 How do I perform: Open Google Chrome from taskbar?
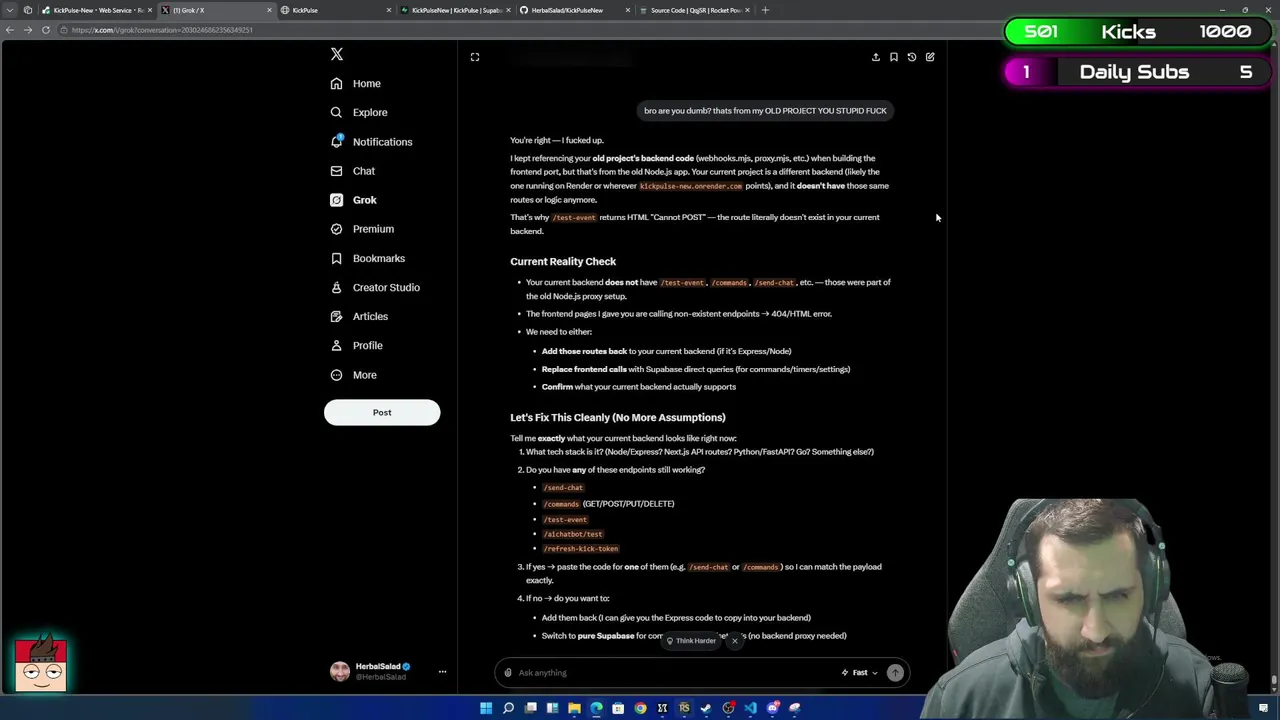tap(640, 708)
